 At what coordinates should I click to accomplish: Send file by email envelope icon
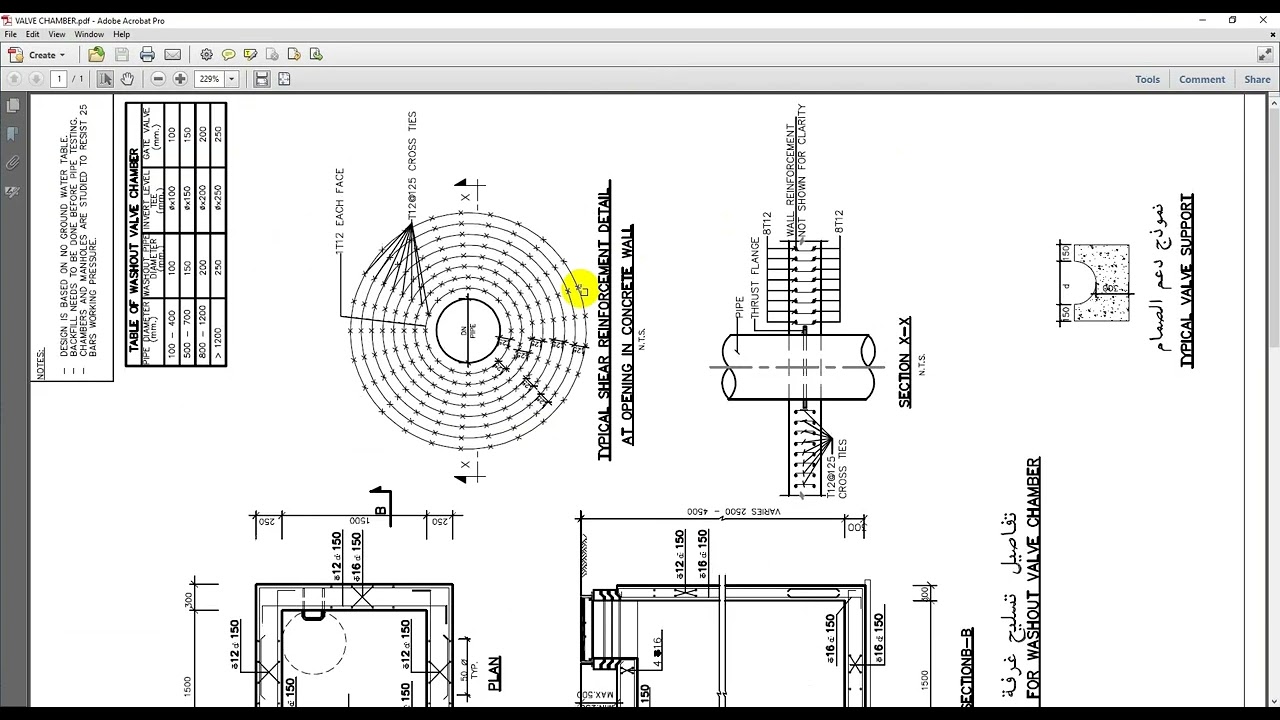coord(172,55)
